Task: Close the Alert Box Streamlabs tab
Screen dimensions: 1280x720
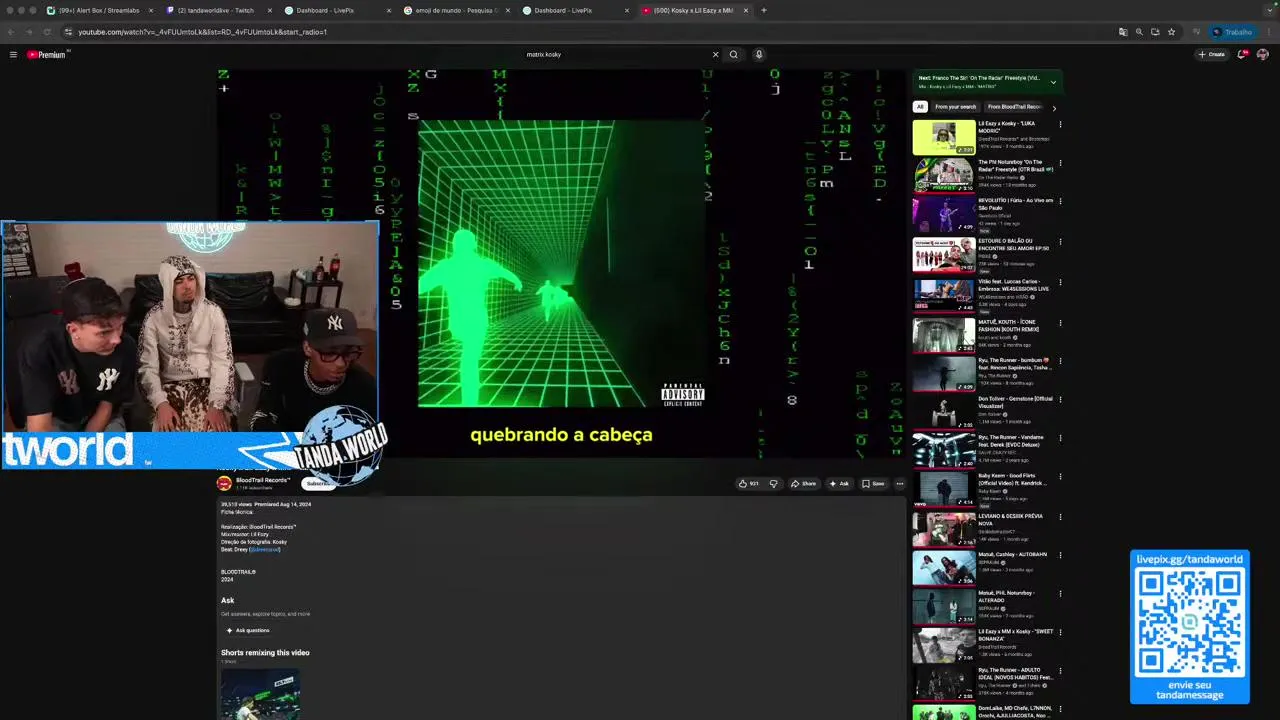Action: coord(151,10)
